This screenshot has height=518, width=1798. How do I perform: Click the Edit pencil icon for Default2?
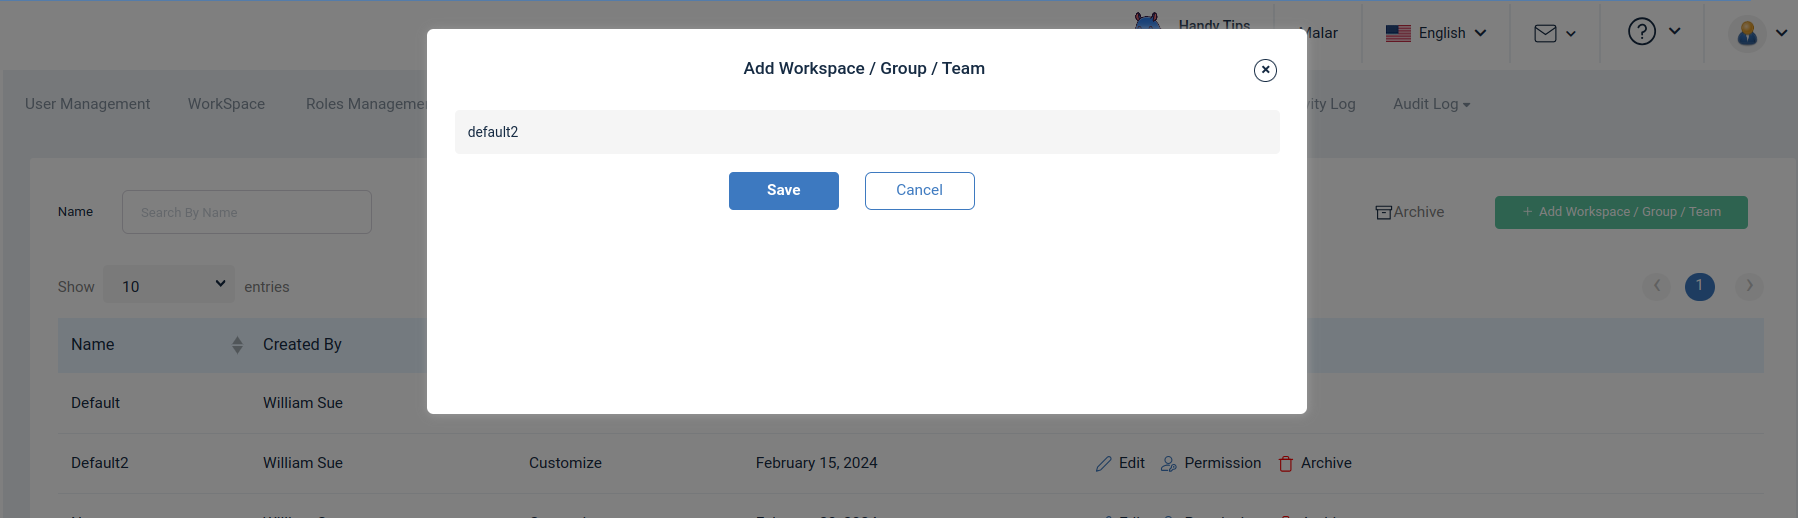[x=1104, y=464]
